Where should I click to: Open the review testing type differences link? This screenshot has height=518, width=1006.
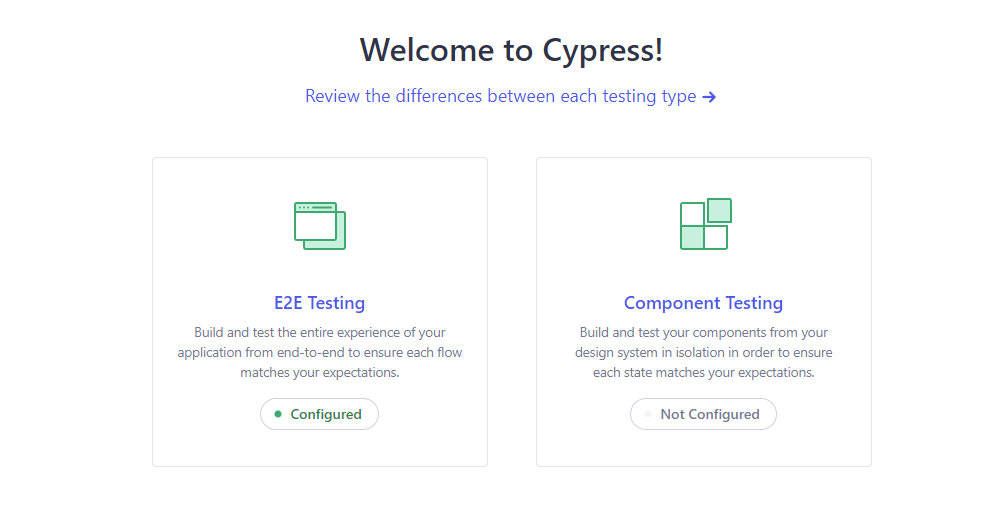(x=500, y=97)
